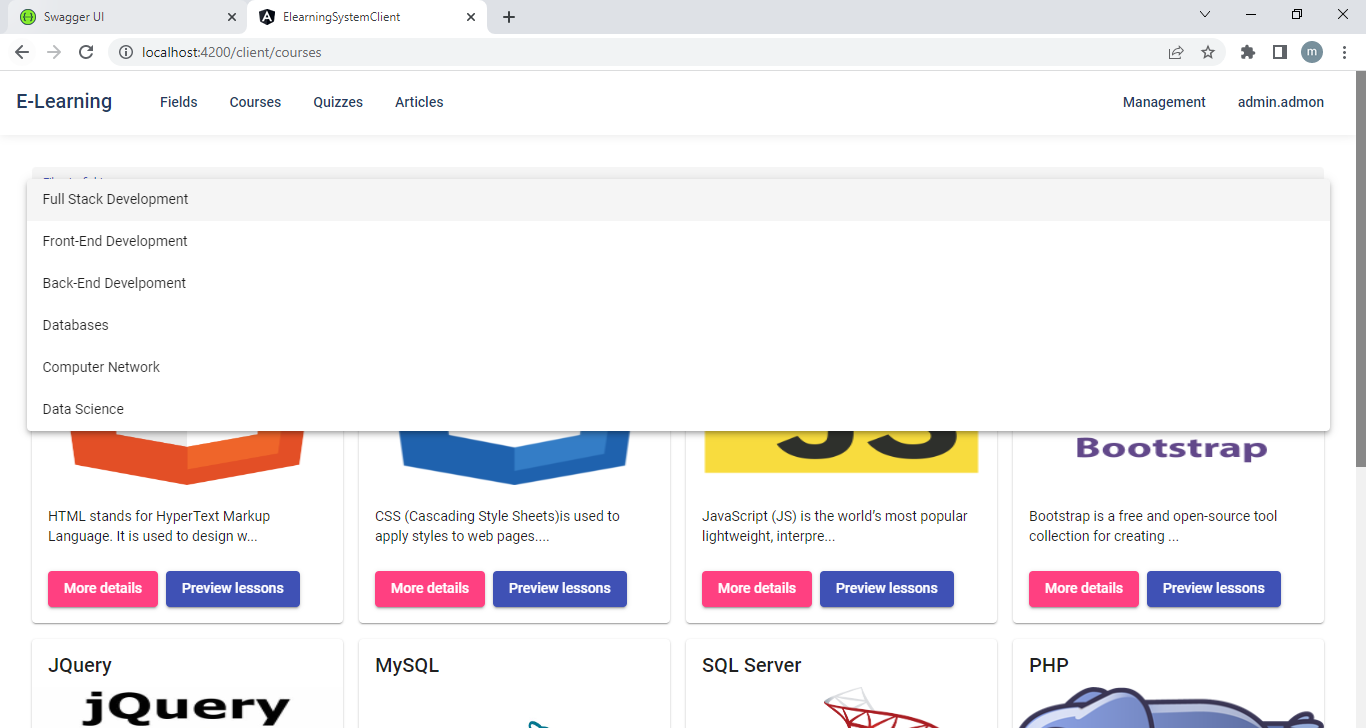Image resolution: width=1366 pixels, height=728 pixels.
Task: Open Chrome three-dot menu
Action: point(1344,52)
